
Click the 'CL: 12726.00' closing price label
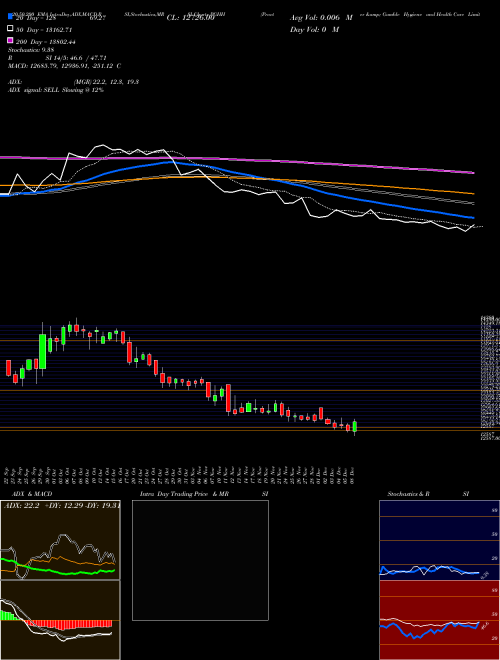point(191,18)
